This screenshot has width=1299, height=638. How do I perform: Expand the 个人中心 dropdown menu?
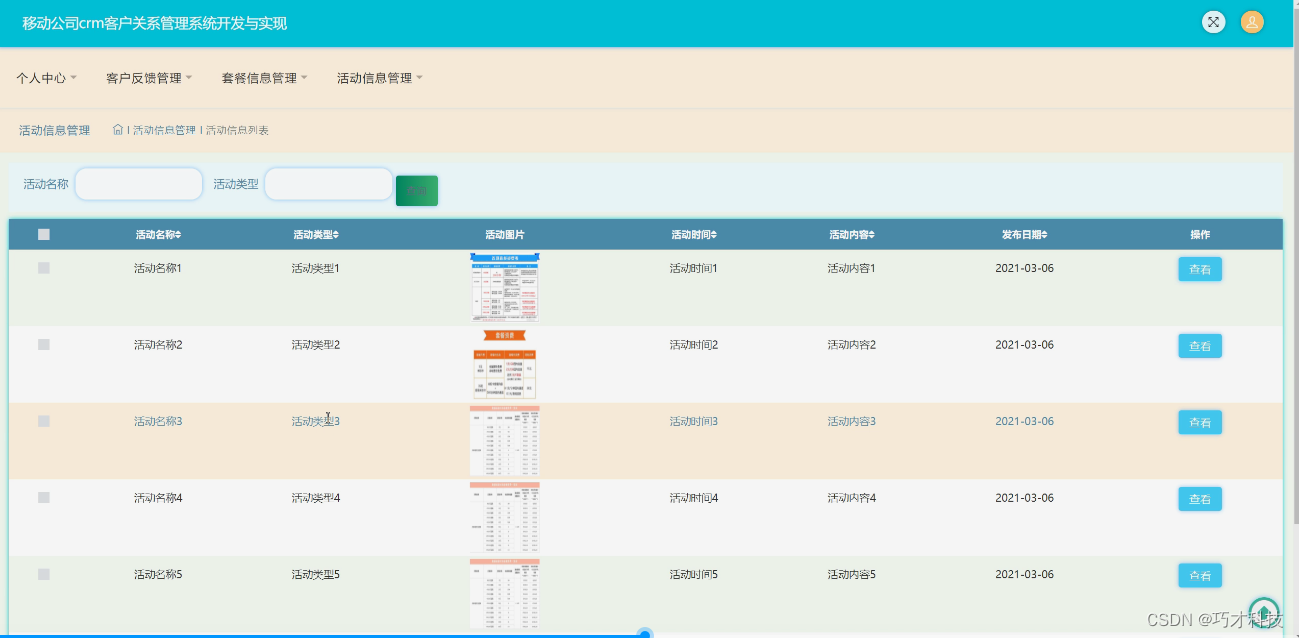point(46,77)
